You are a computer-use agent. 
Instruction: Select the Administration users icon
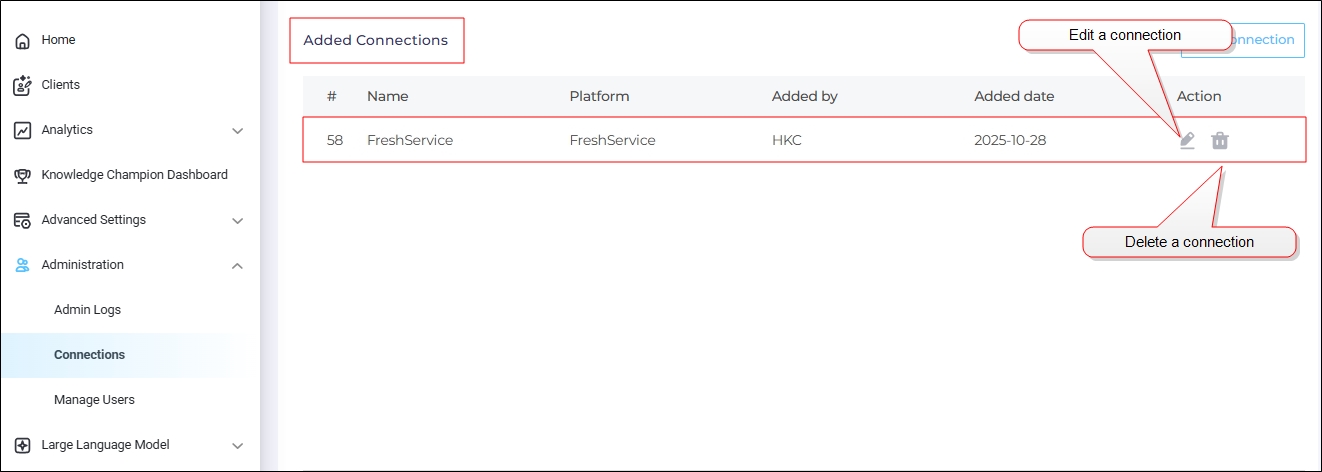22,265
